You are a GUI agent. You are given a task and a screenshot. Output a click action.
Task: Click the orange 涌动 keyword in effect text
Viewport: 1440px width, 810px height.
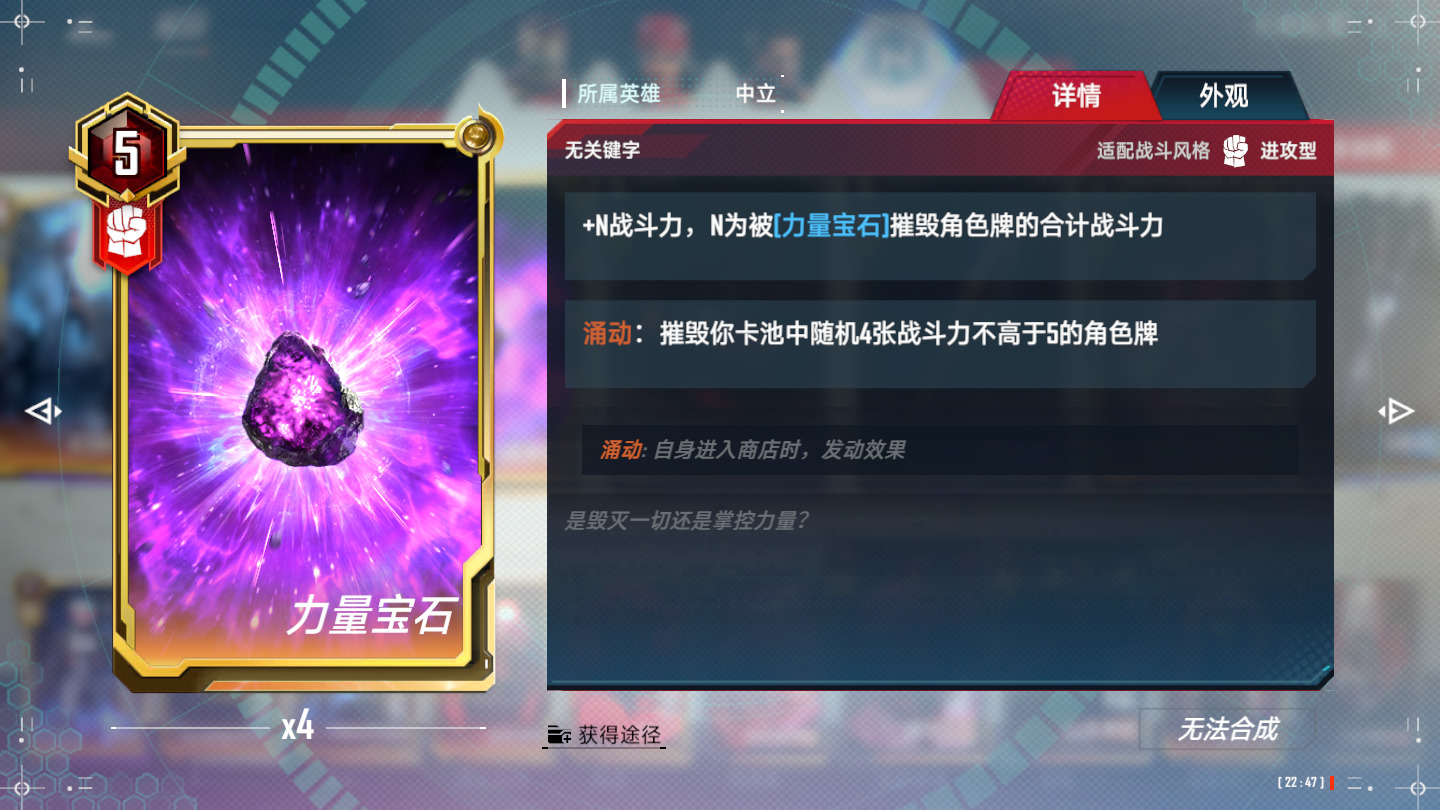point(608,334)
